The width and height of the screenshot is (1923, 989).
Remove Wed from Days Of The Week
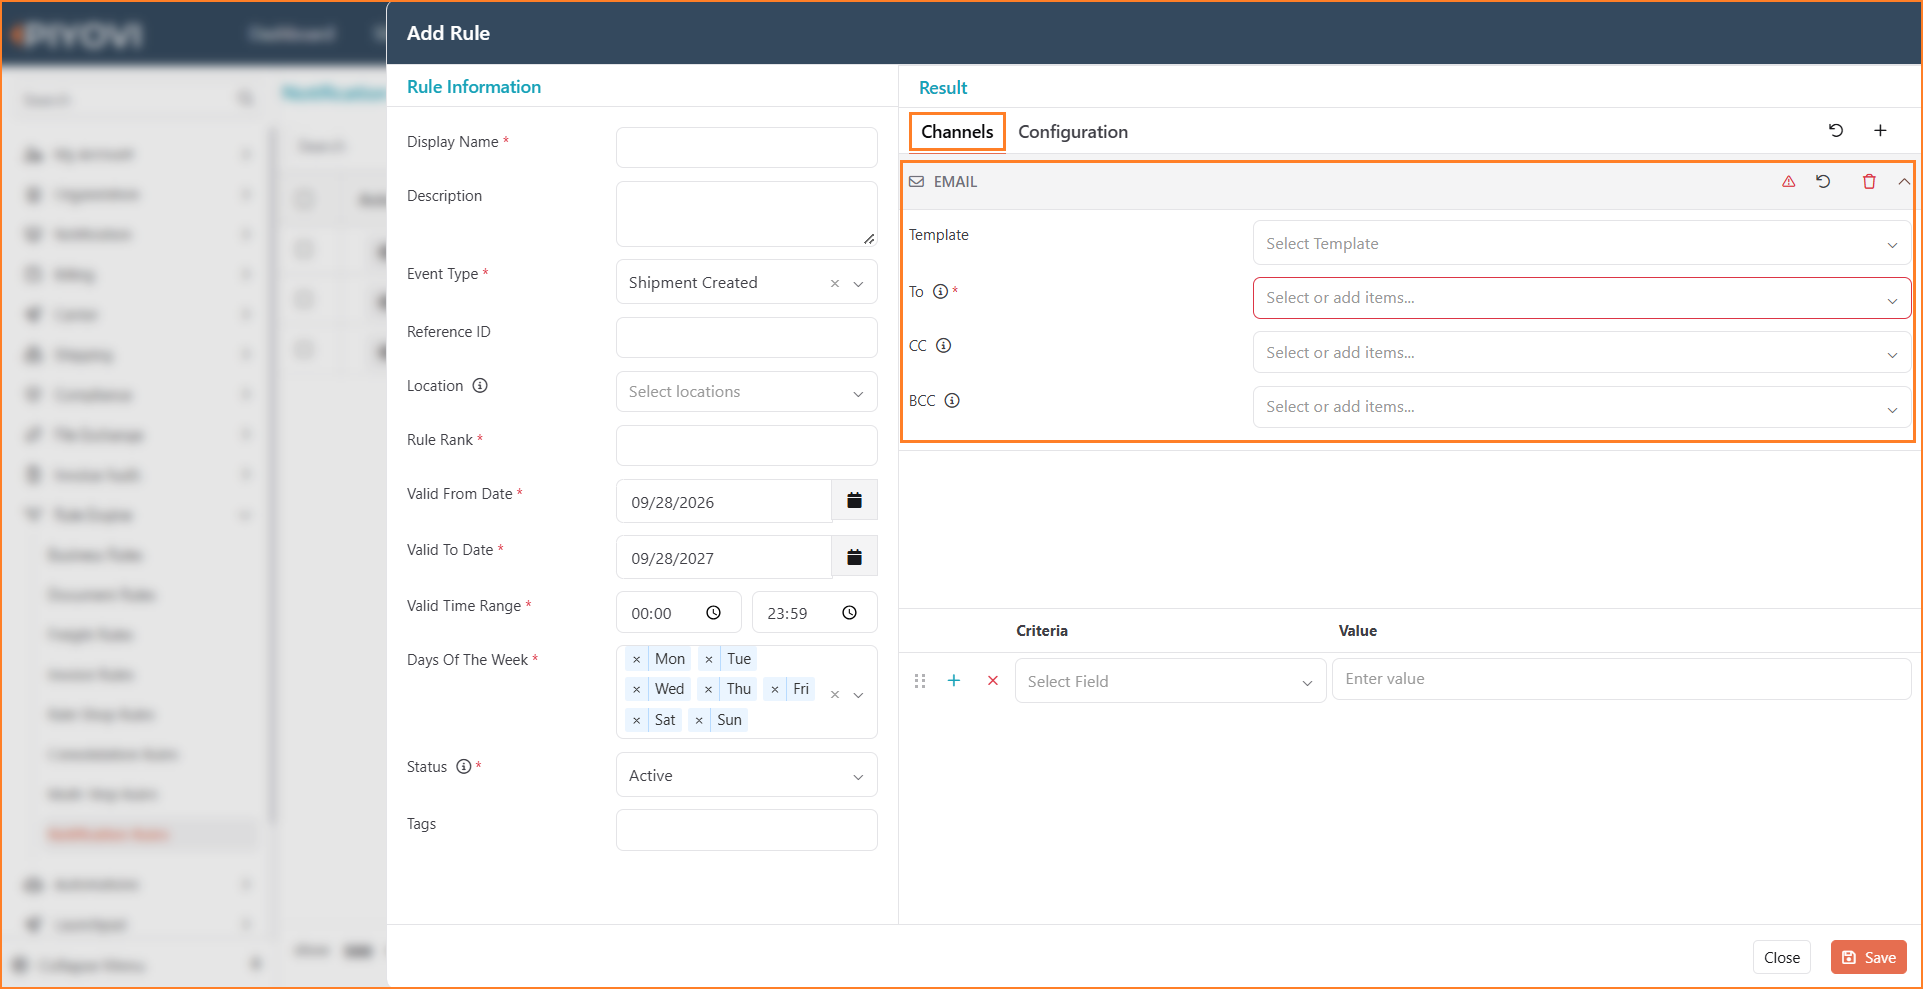(636, 689)
